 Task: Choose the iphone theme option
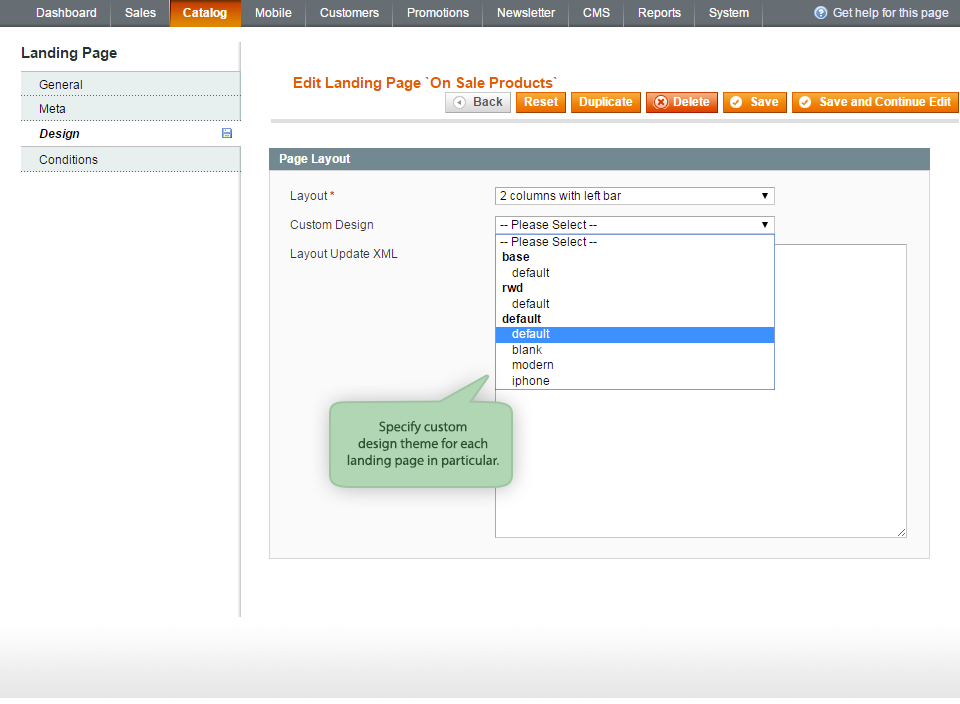click(x=530, y=381)
